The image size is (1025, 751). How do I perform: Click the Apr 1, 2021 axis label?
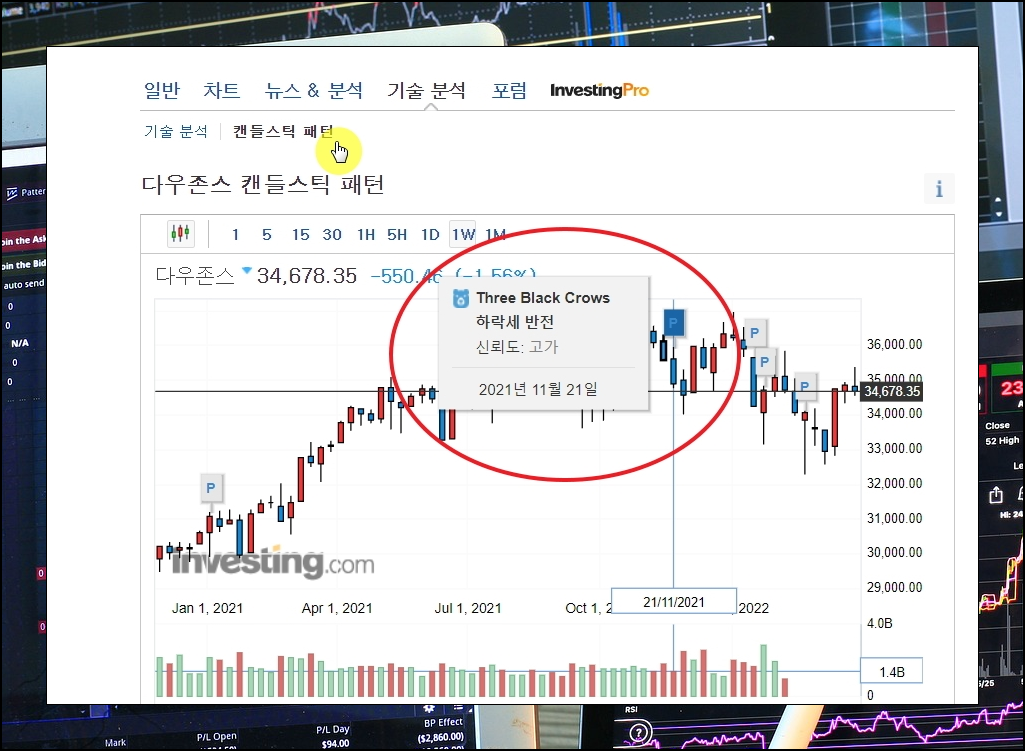(x=337, y=608)
